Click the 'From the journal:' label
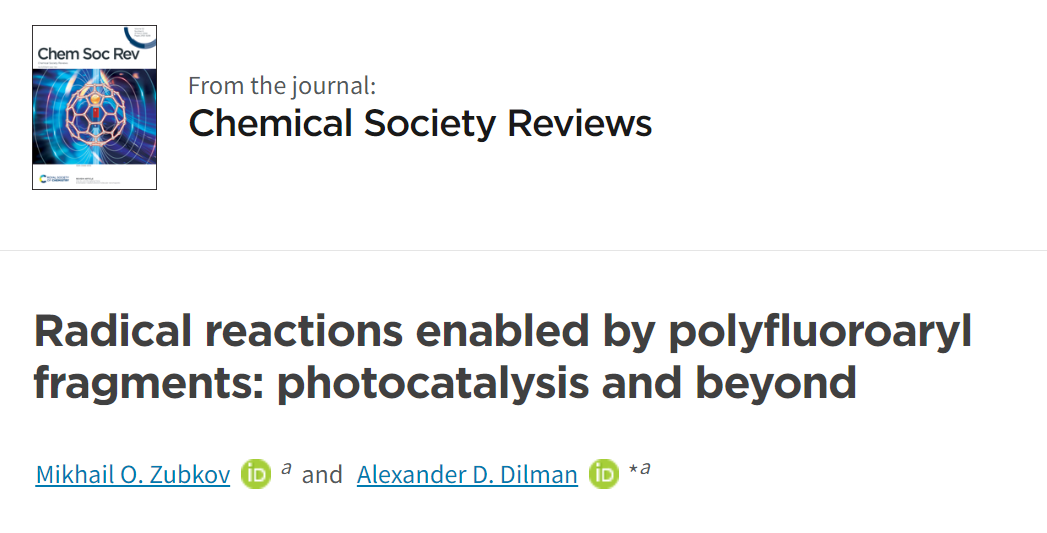The height and width of the screenshot is (533, 1047). tap(282, 85)
